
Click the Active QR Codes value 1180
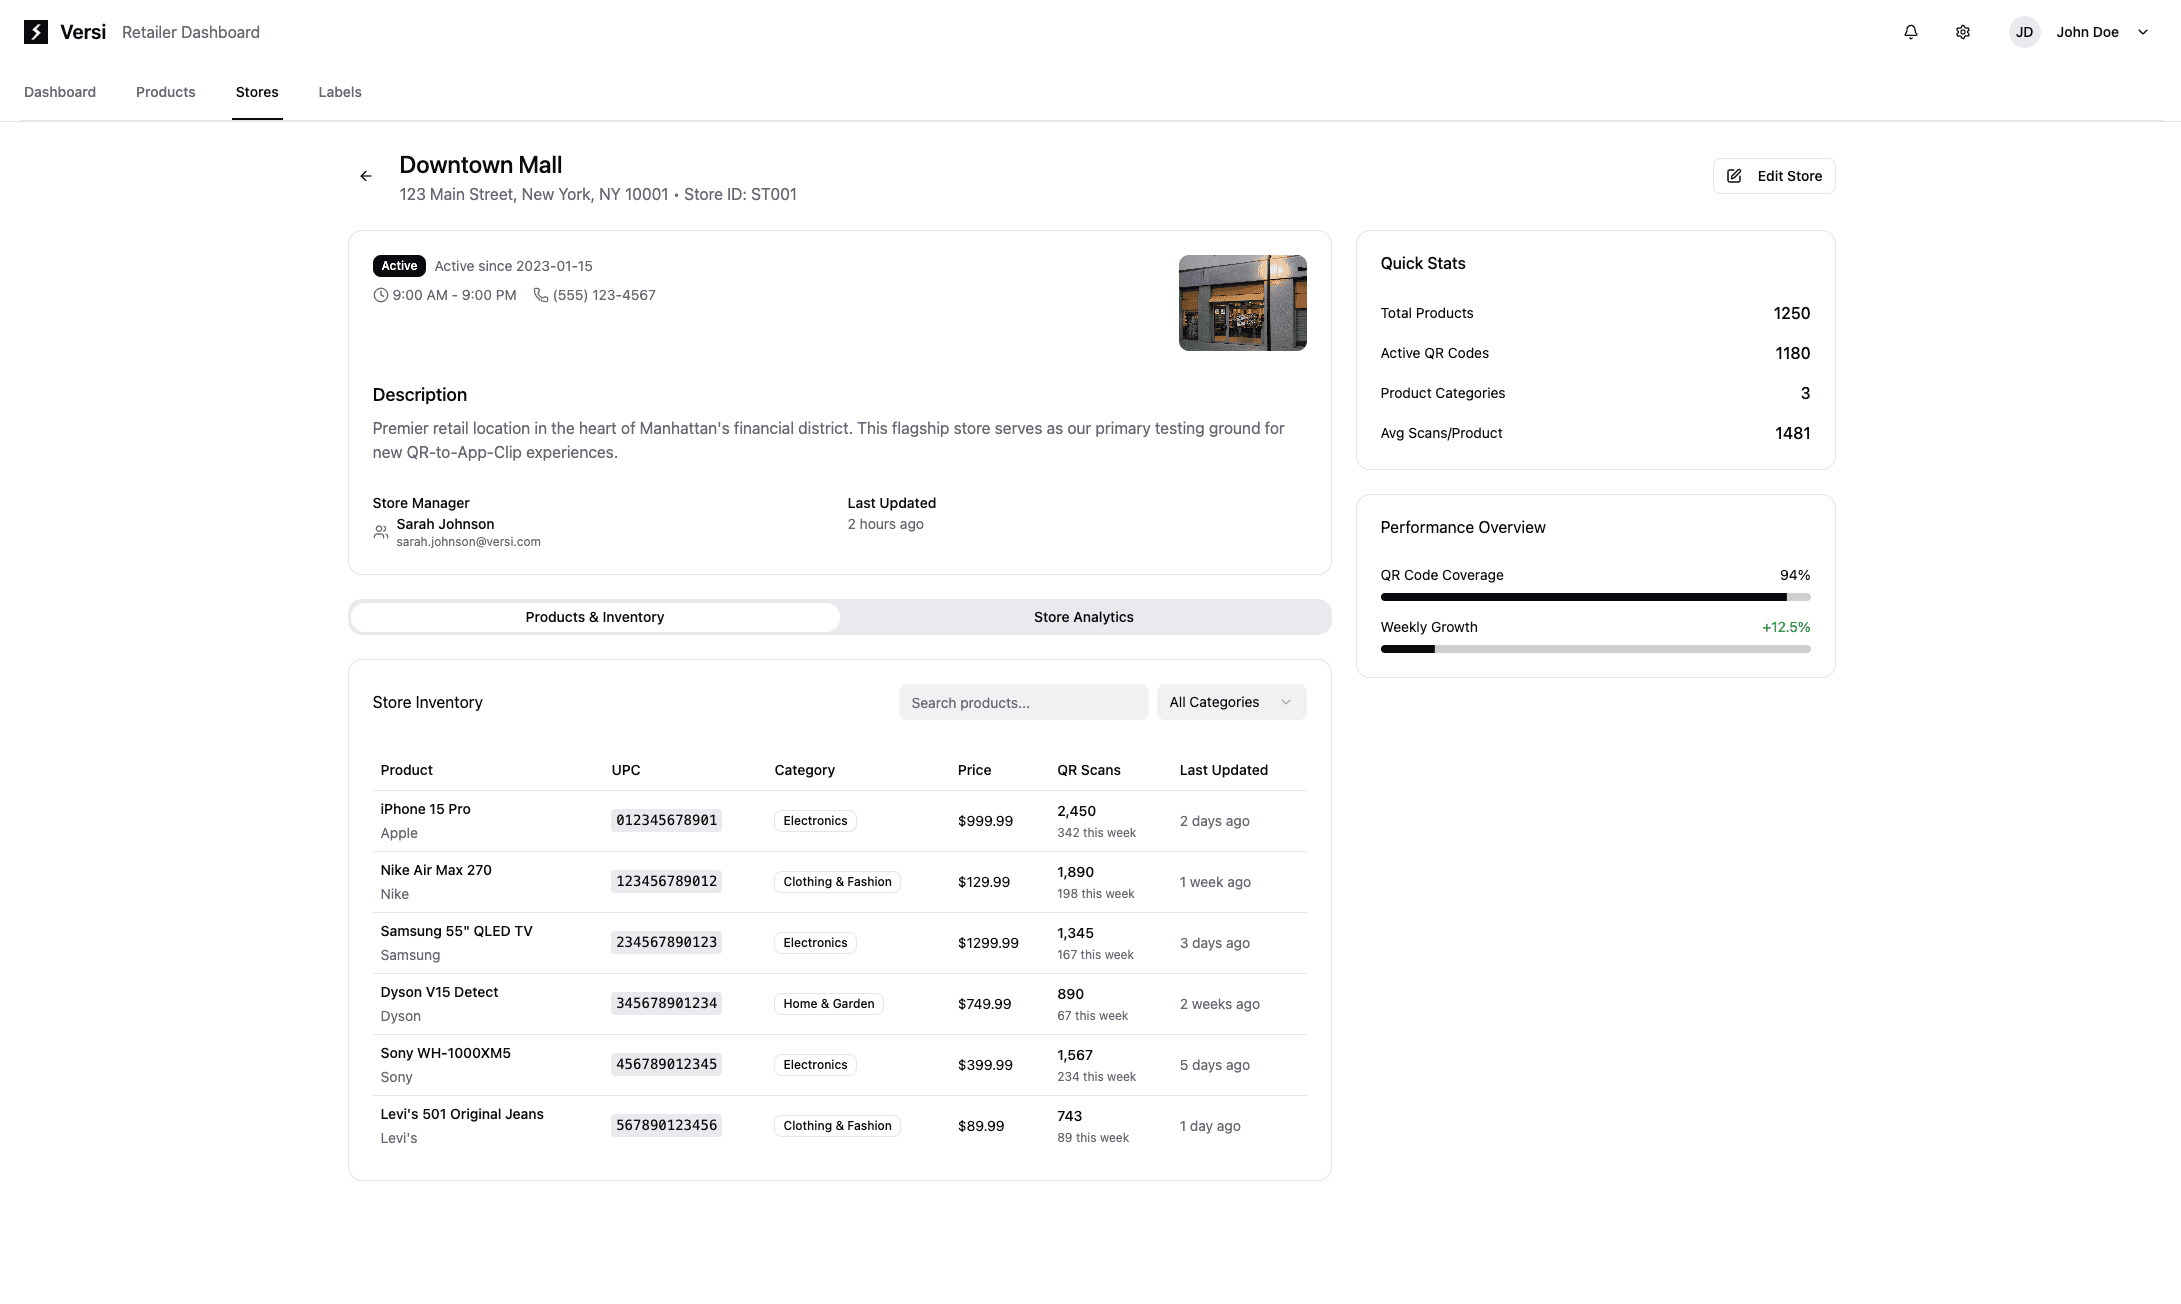tap(1792, 353)
